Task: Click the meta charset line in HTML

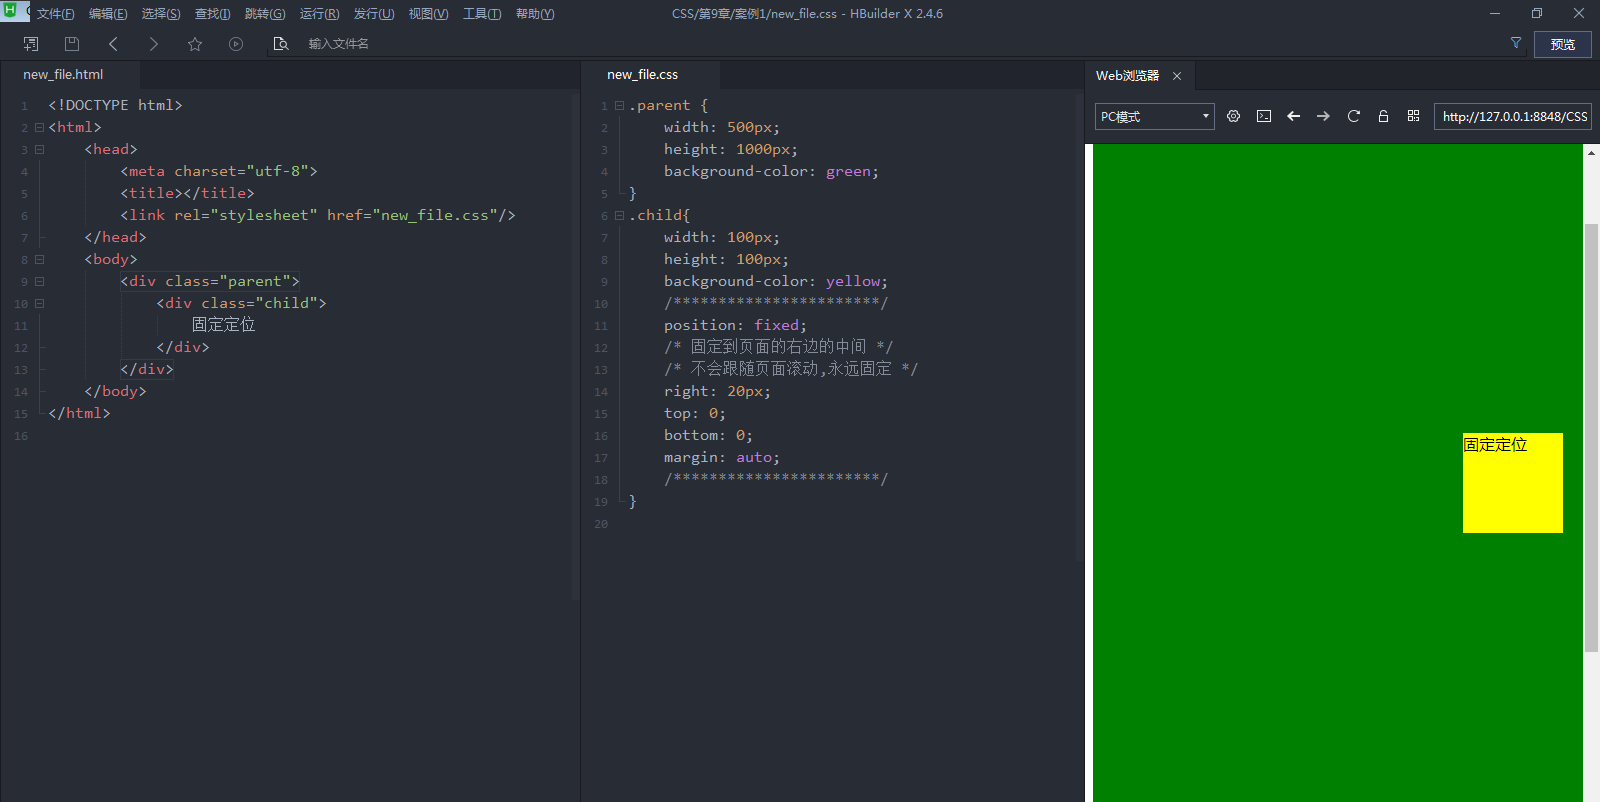Action: (219, 172)
